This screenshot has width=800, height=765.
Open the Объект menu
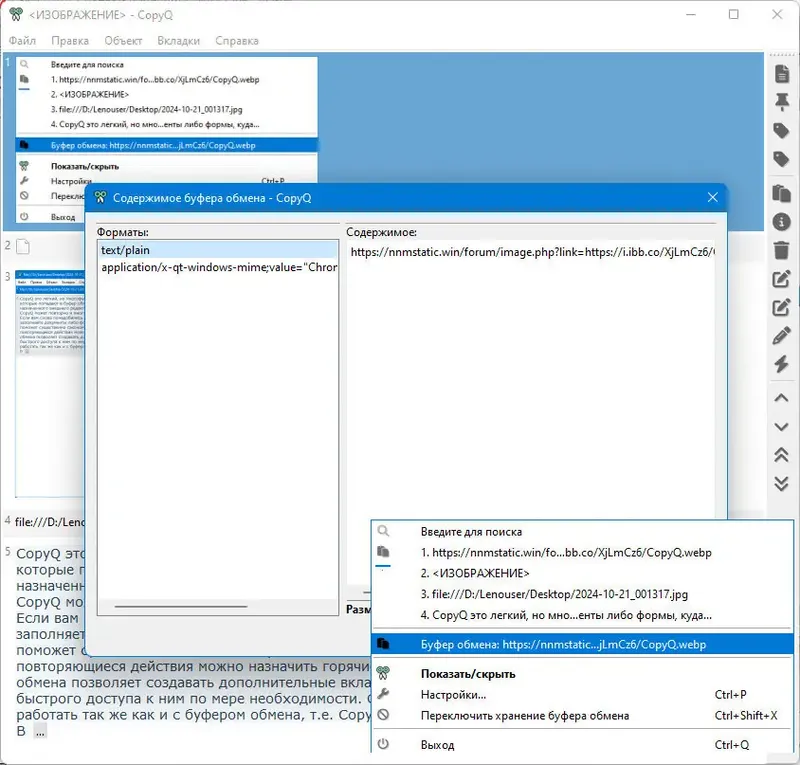(123, 41)
